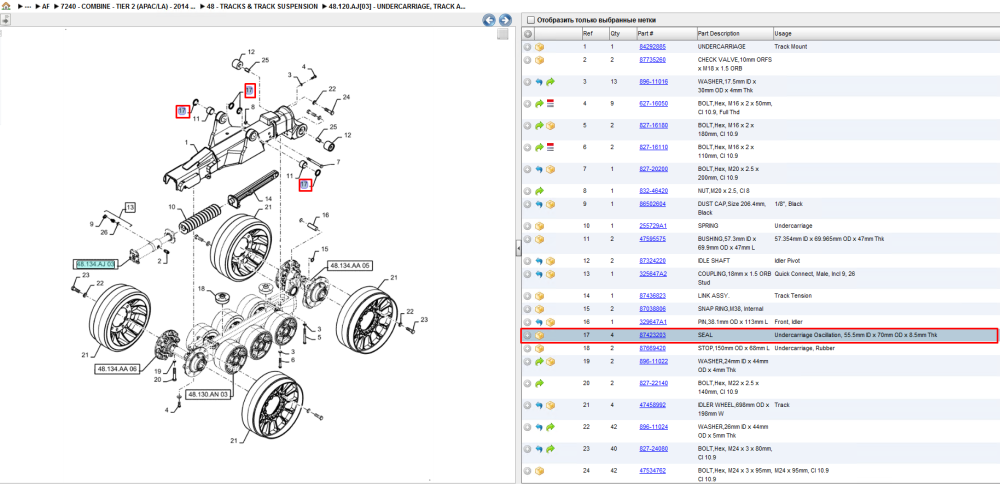Open part number link 47458992

pos(652,405)
